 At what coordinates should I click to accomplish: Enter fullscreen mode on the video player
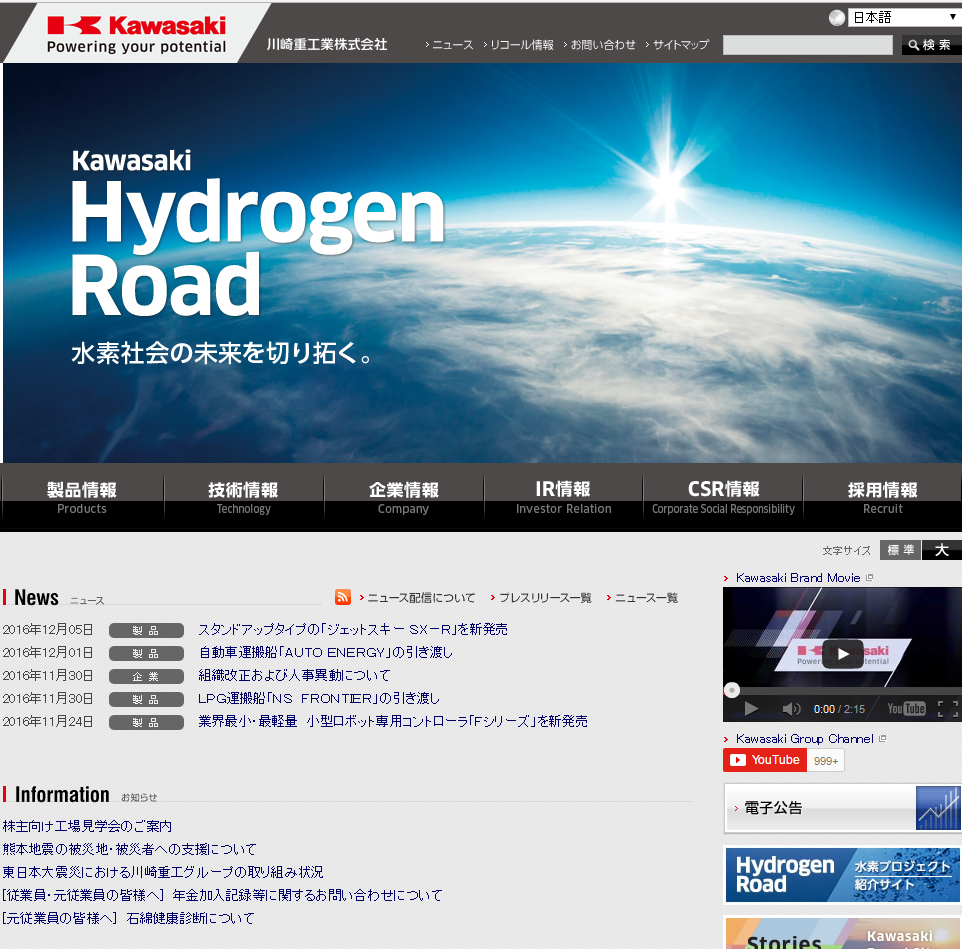(x=947, y=709)
